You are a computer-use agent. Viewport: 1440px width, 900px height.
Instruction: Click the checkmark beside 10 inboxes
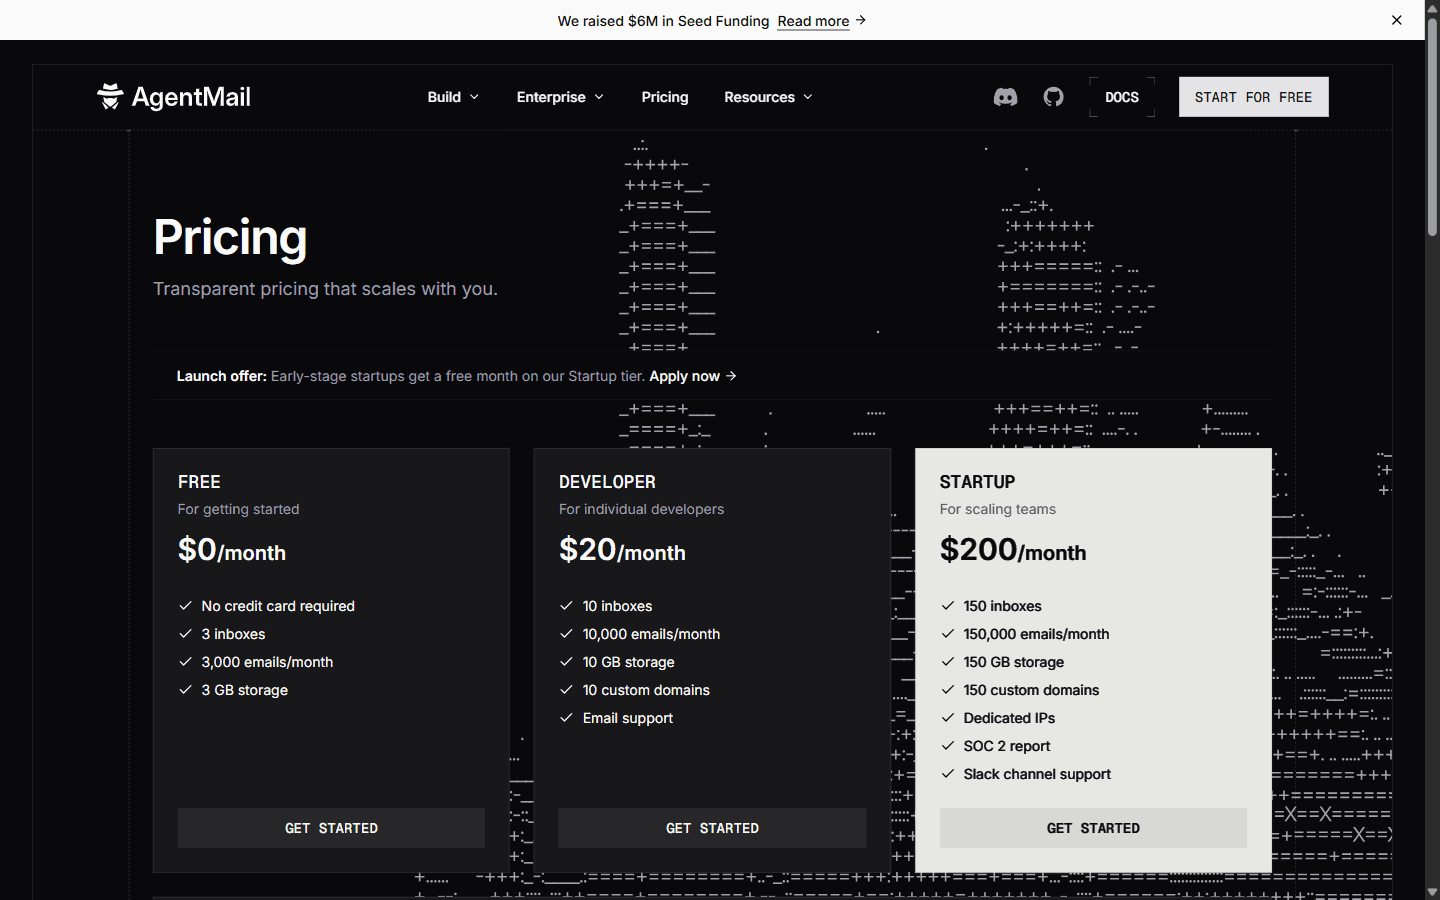coord(566,606)
